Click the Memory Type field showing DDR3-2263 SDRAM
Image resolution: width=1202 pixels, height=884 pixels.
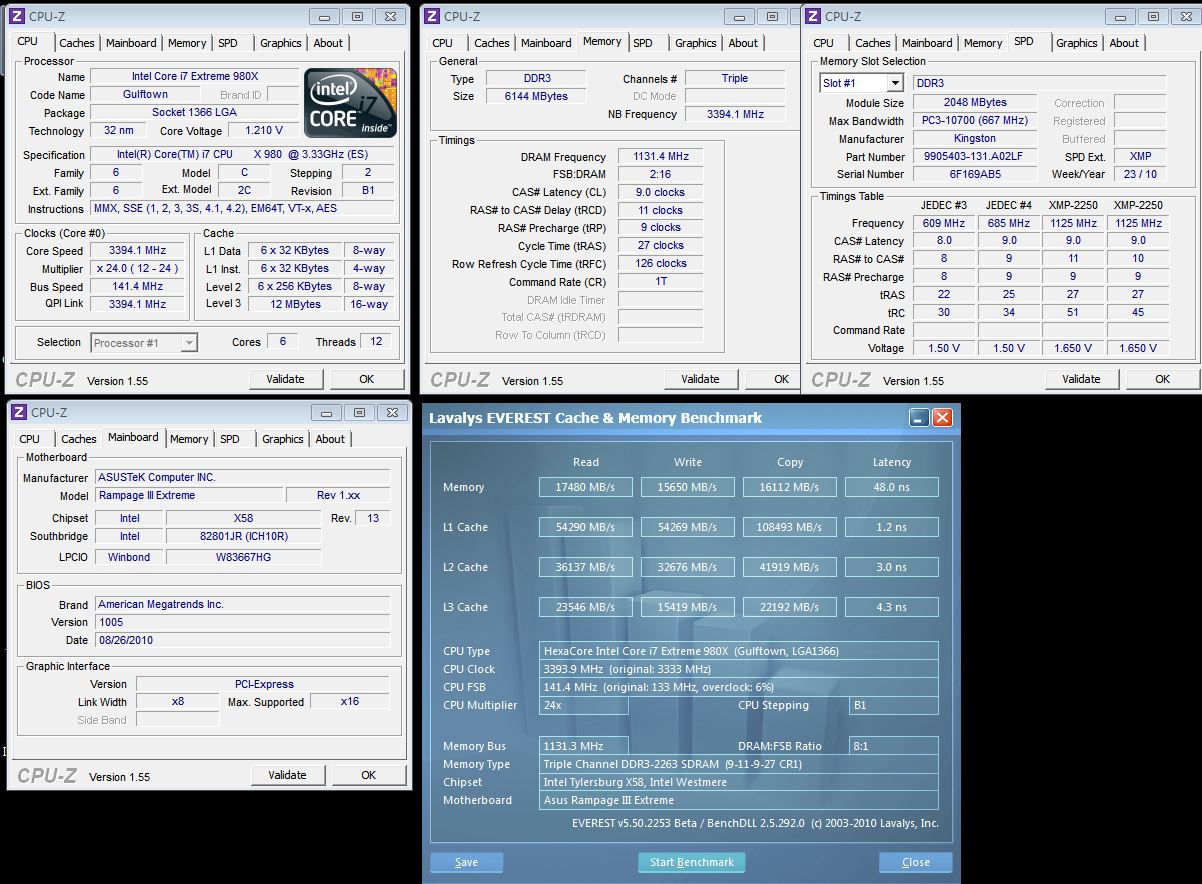[x=740, y=764]
